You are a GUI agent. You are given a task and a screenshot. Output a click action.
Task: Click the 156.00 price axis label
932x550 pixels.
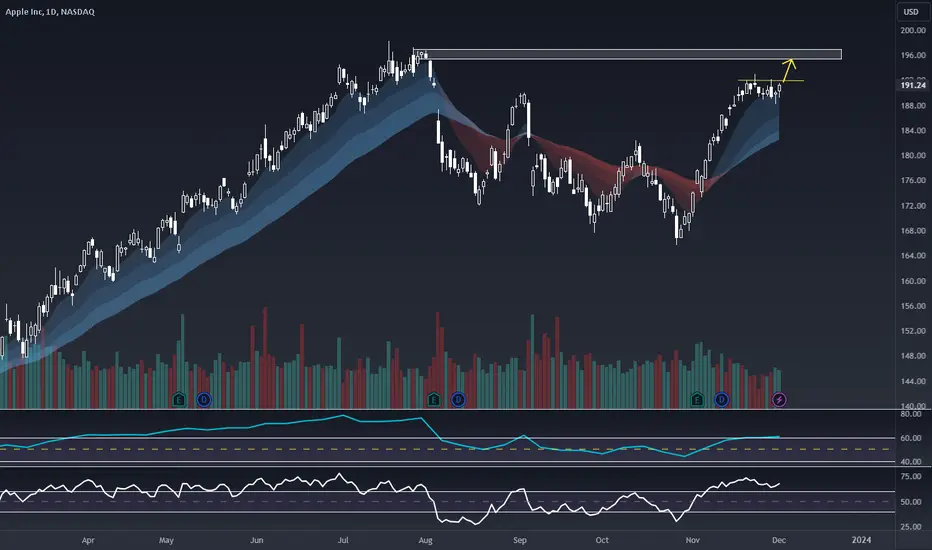(x=913, y=306)
